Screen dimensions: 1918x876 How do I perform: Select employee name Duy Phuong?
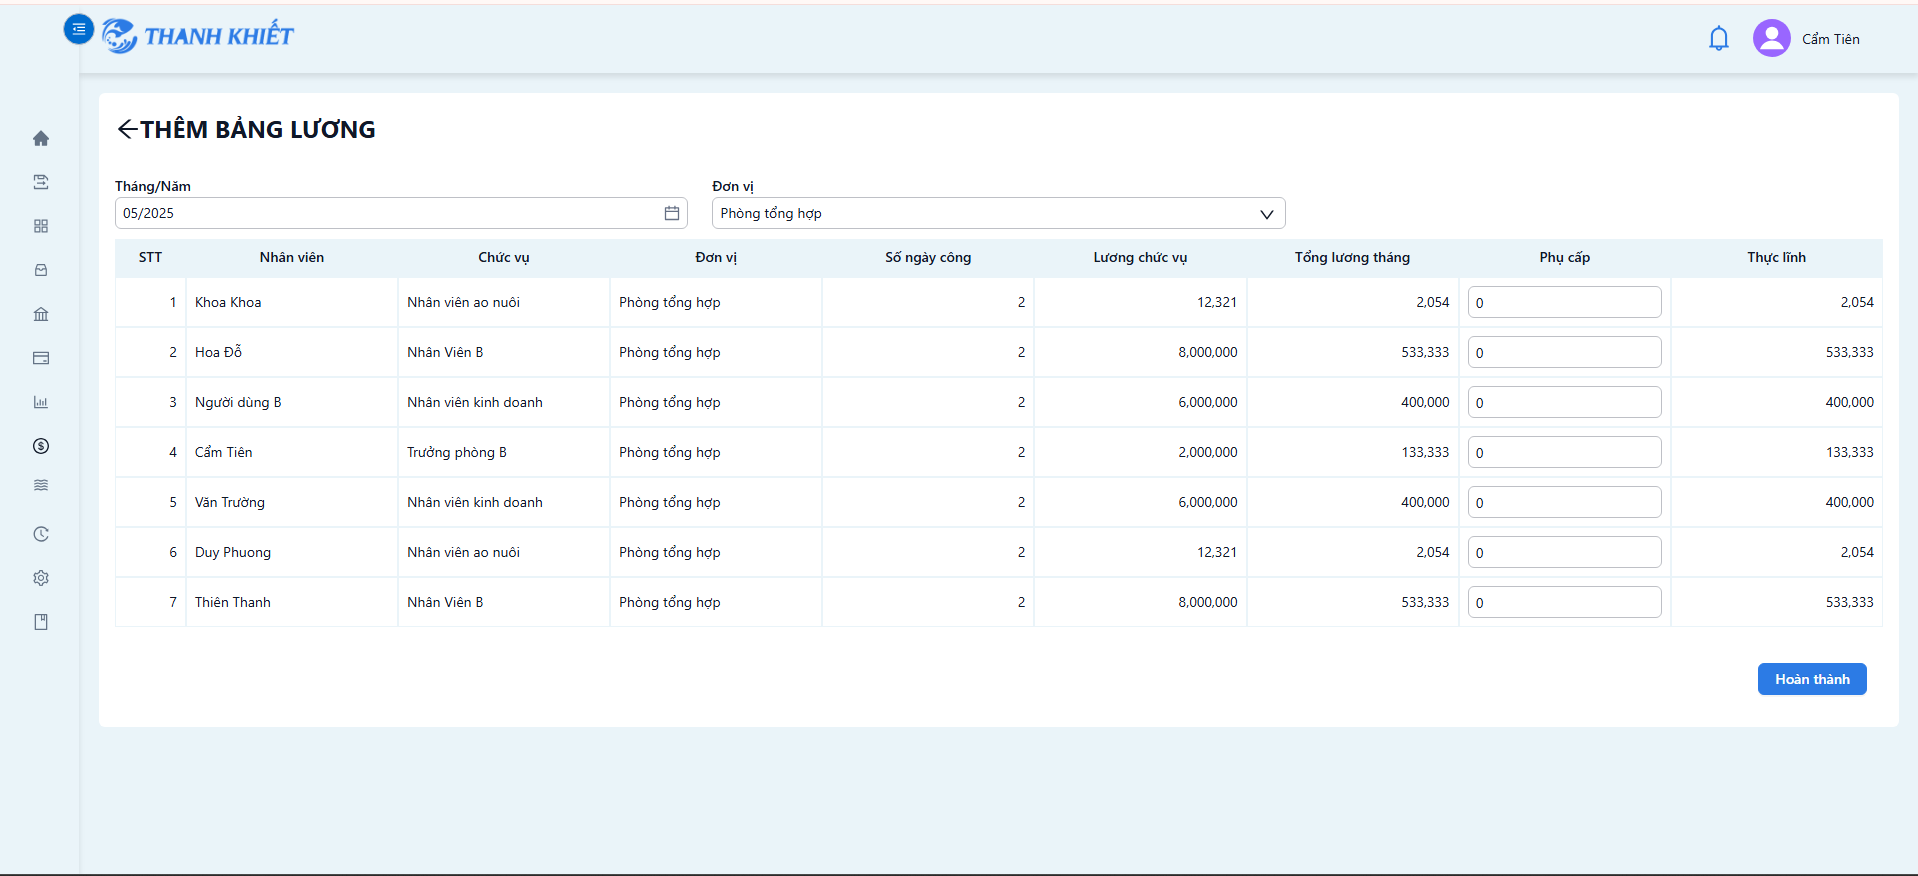232,552
